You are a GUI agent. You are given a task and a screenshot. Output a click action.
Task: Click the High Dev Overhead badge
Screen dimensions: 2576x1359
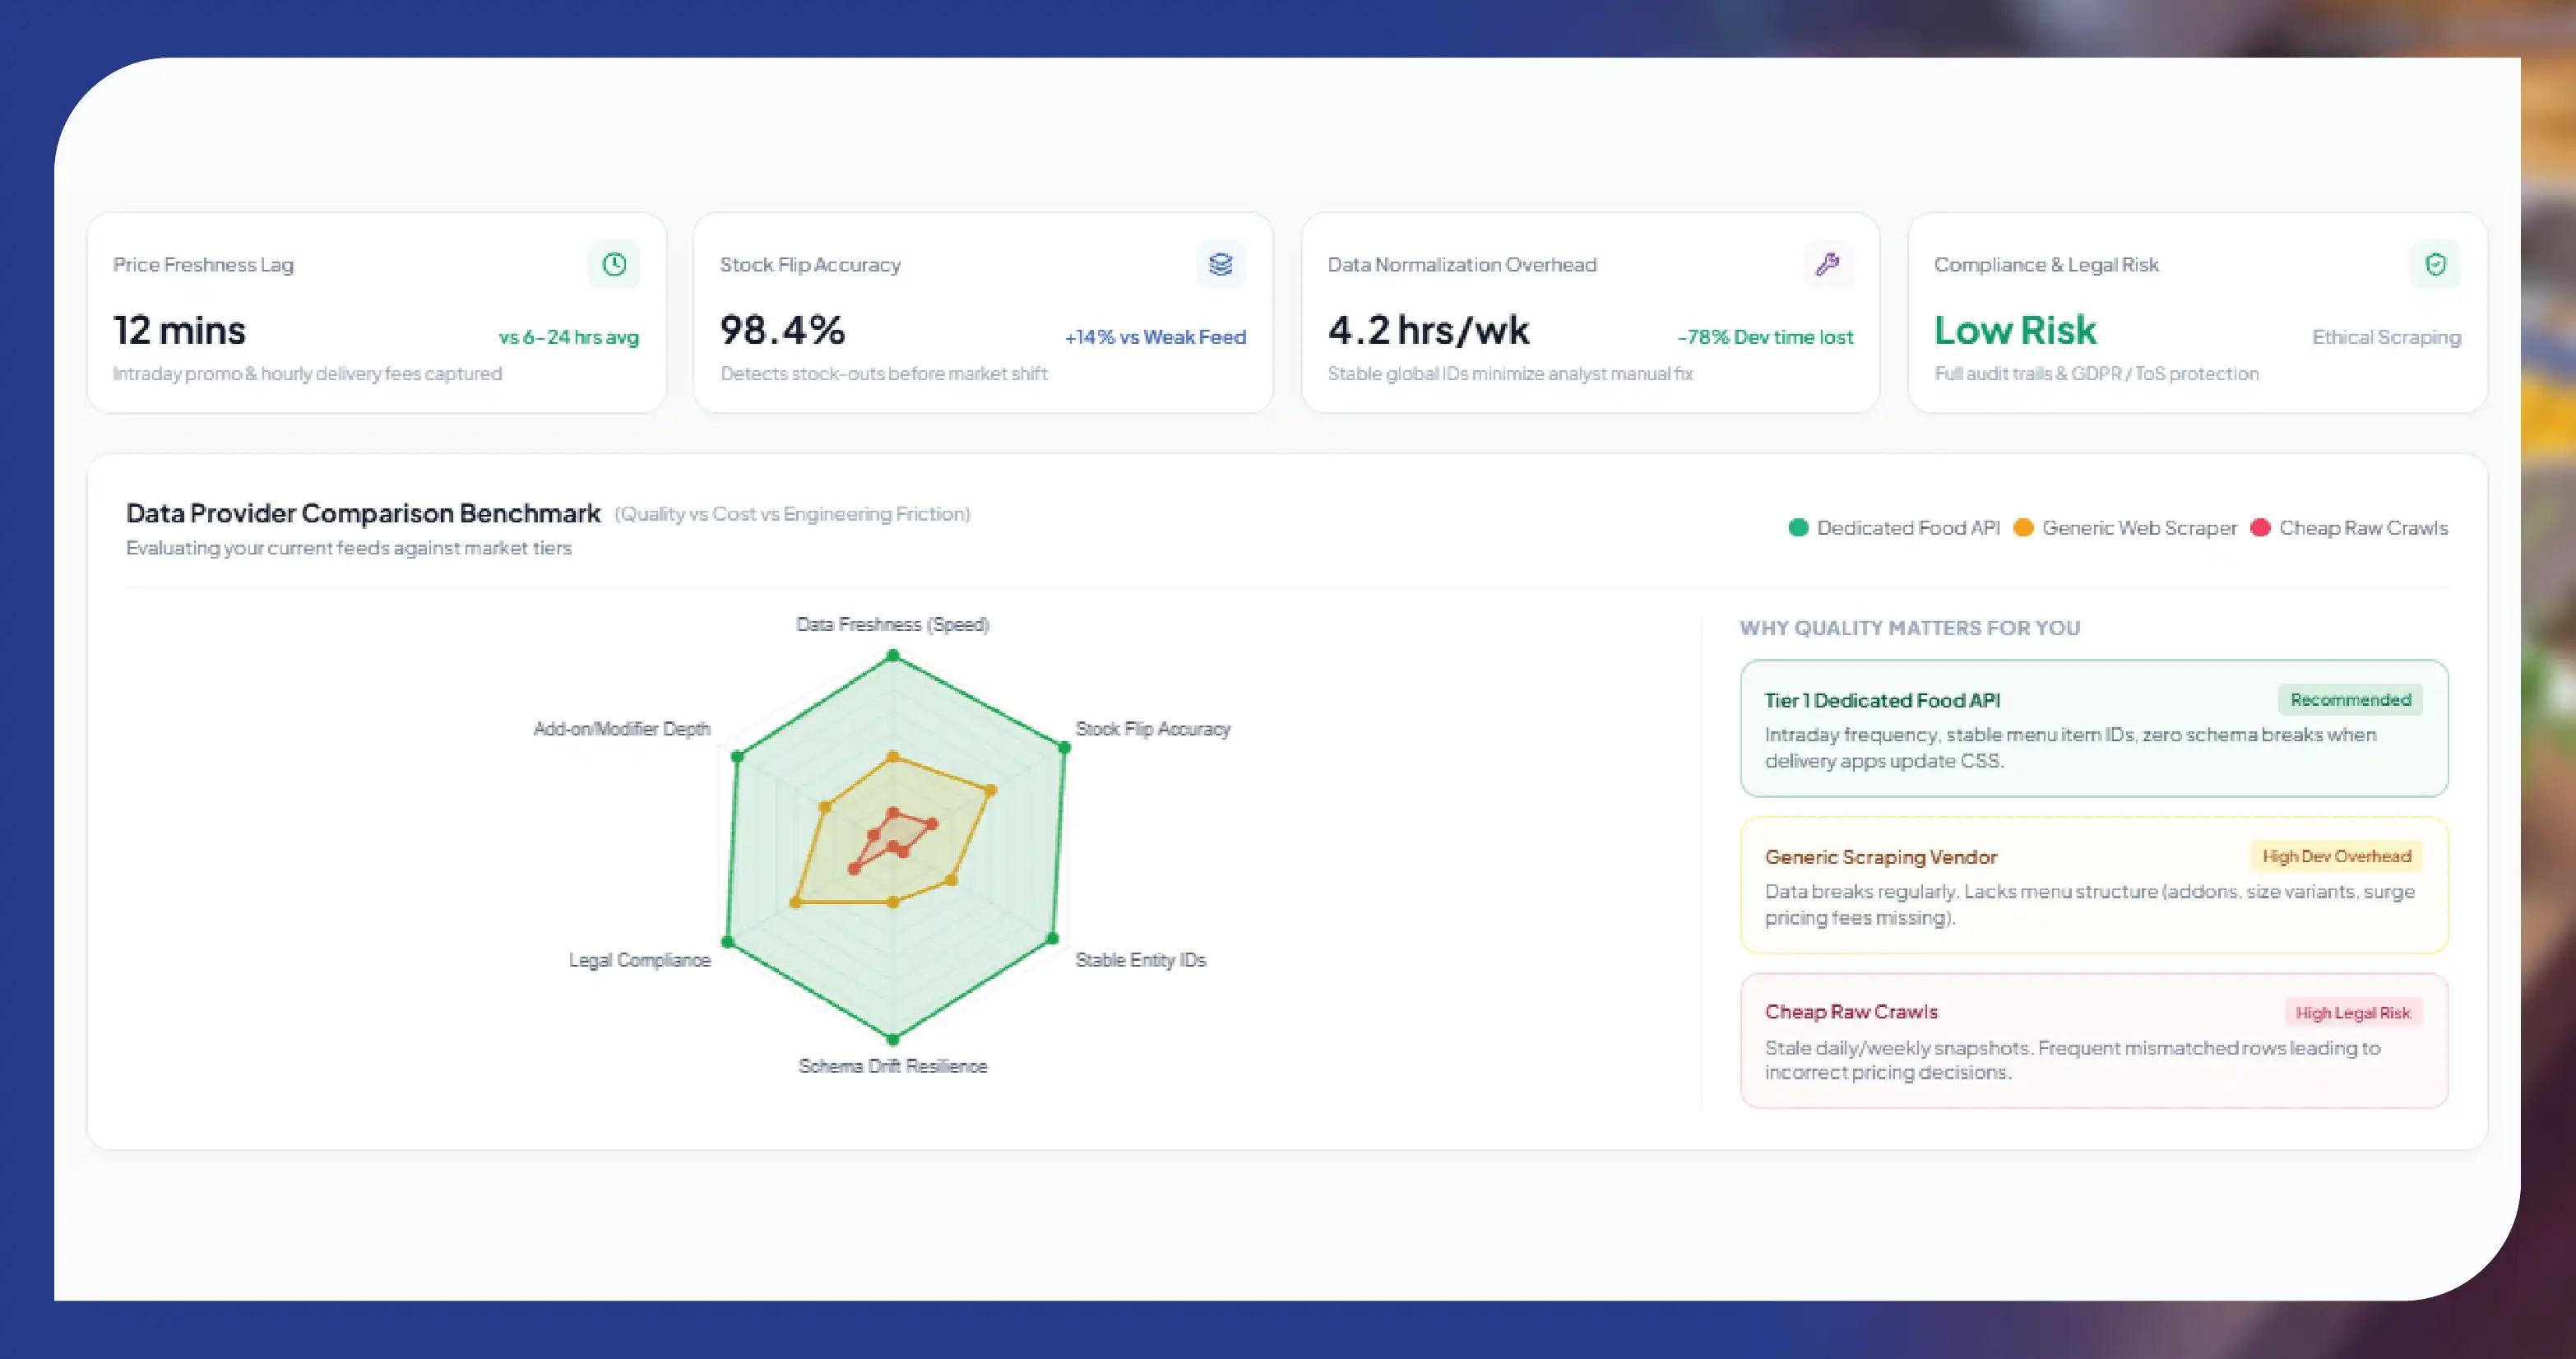[2336, 856]
